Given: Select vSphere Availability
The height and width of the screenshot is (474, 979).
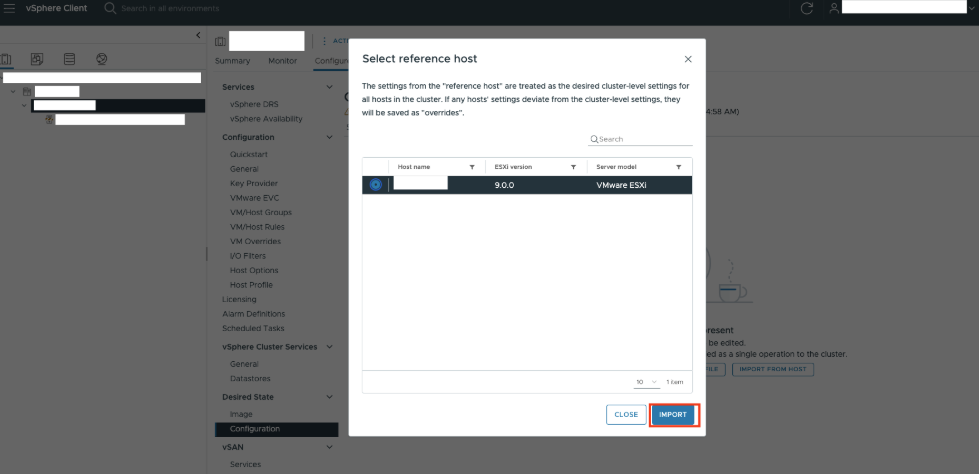Looking at the screenshot, I should click(x=266, y=119).
